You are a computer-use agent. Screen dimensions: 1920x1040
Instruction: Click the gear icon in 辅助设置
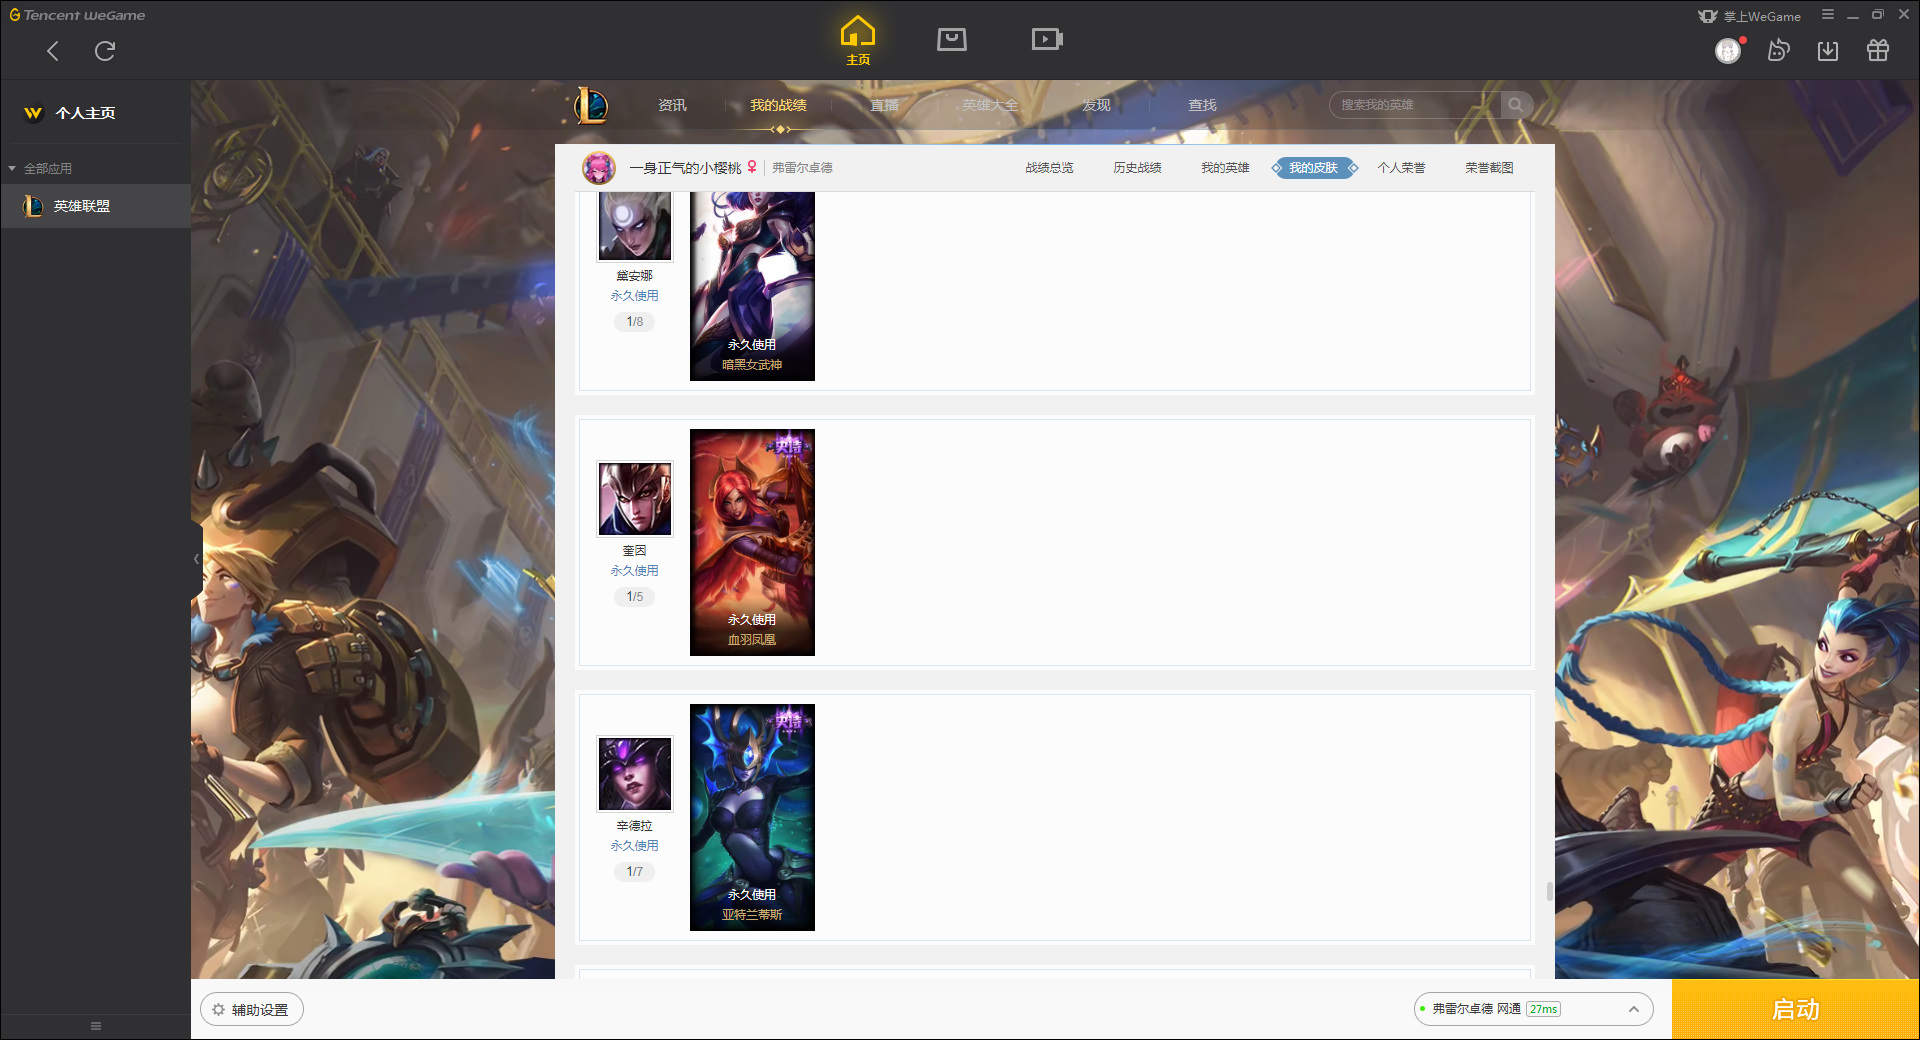pos(218,1010)
